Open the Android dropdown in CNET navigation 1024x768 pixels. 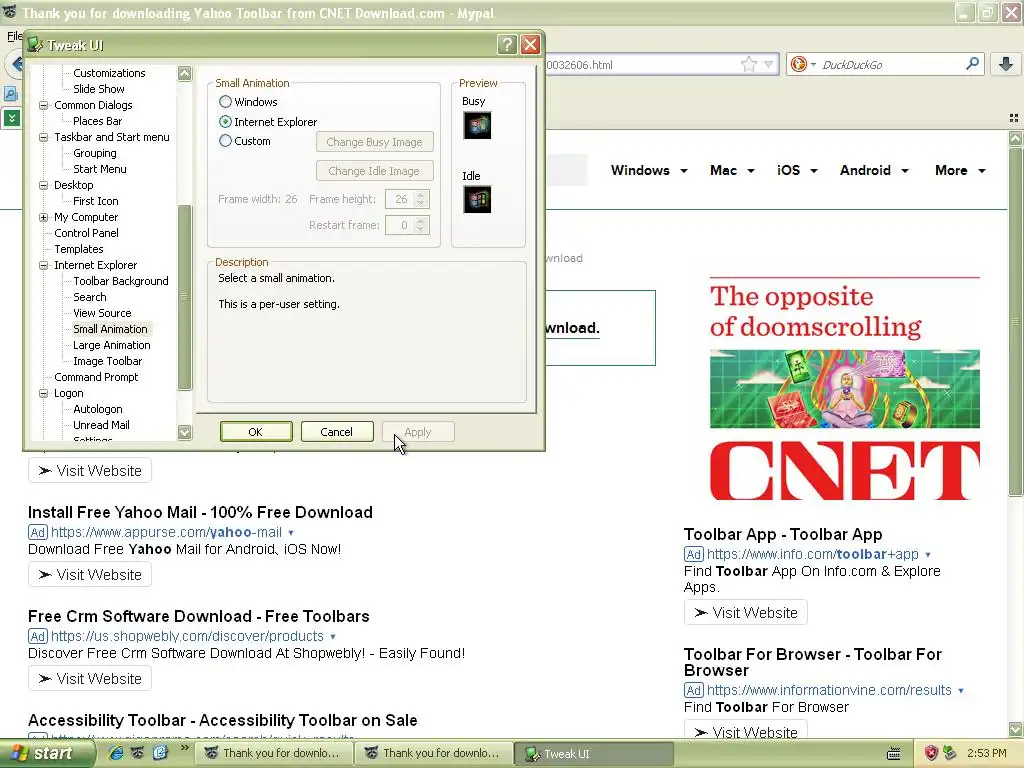tap(874, 170)
